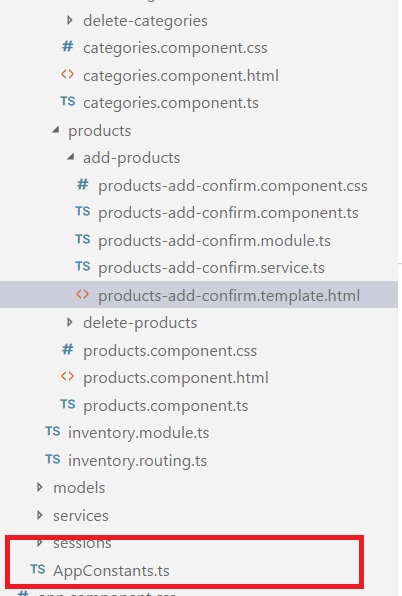Viewport: 402px width, 596px height.
Task: Click the TS icon beside inventory.routing.ts
Action: (53, 459)
